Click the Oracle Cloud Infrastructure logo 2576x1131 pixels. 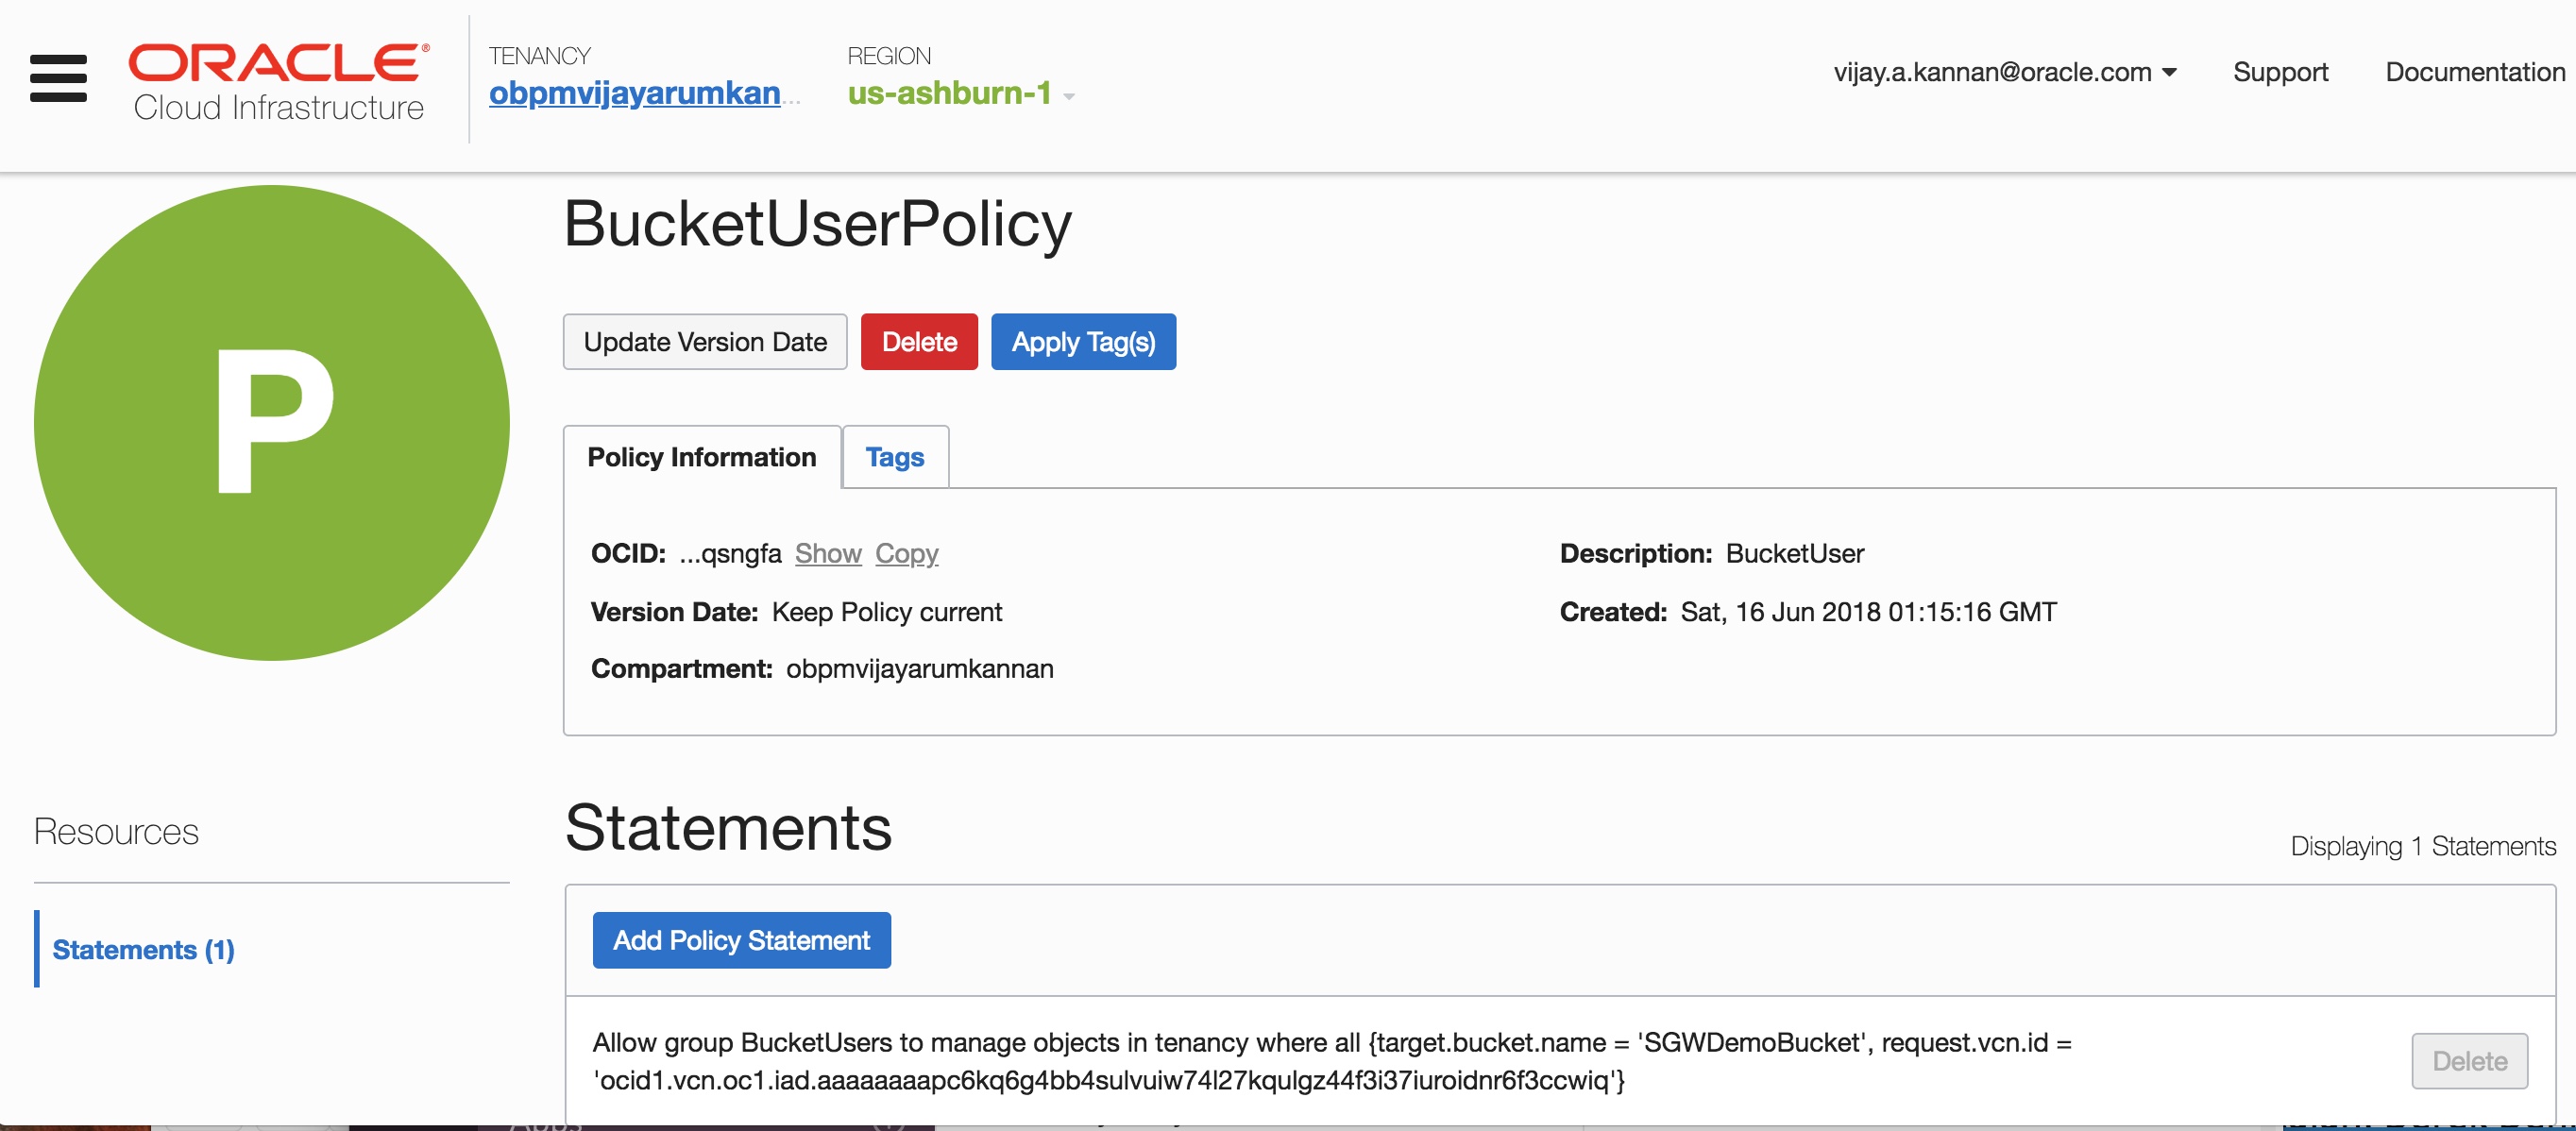click(279, 82)
